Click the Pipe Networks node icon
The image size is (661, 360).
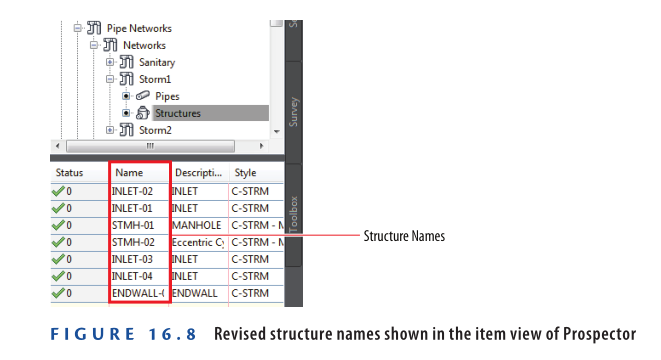[x=94, y=28]
